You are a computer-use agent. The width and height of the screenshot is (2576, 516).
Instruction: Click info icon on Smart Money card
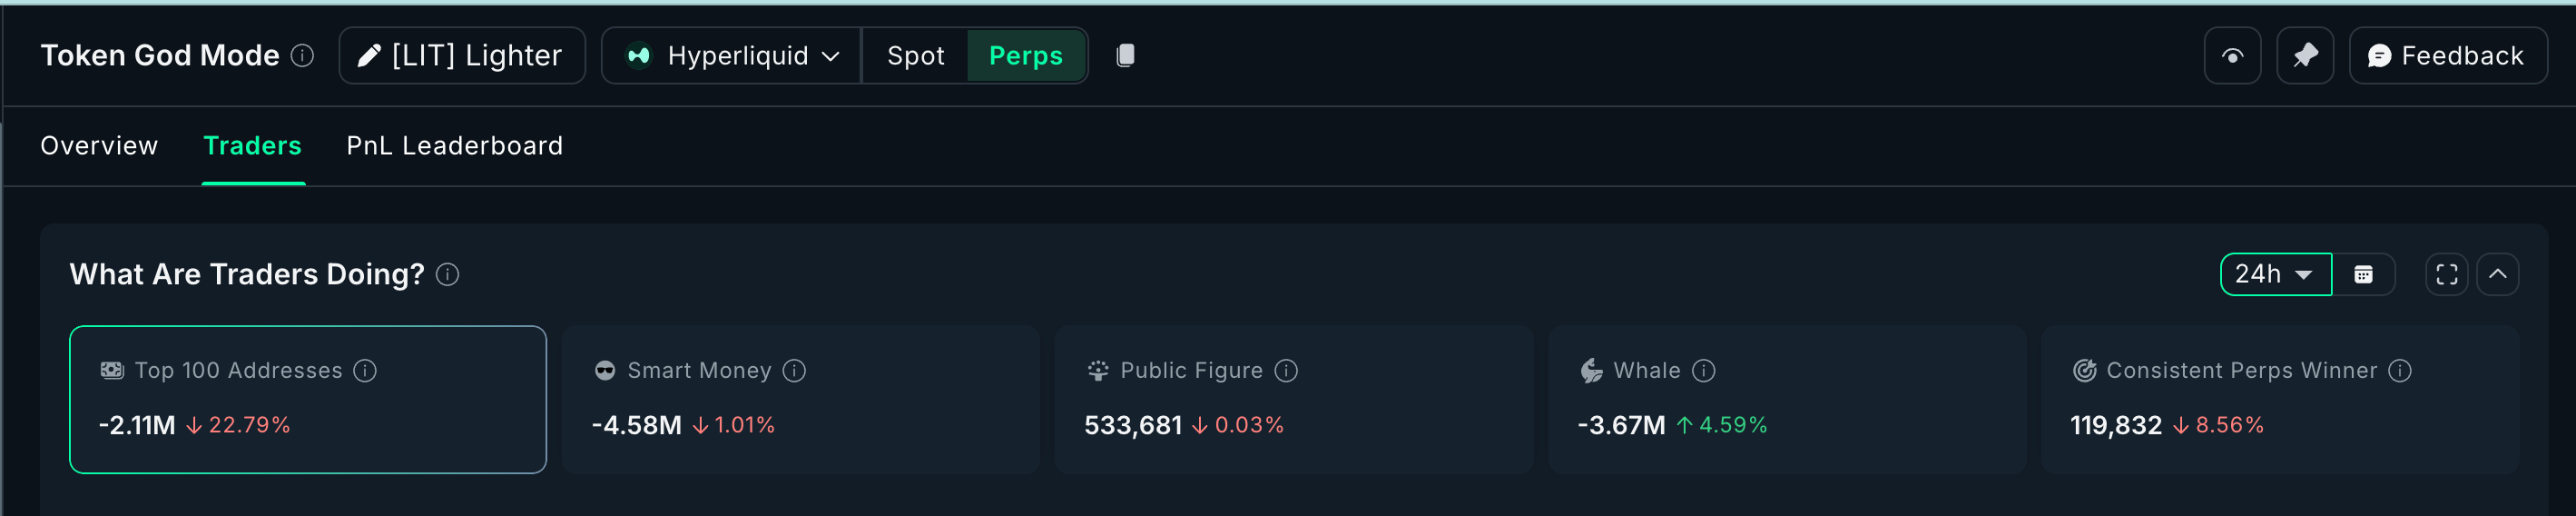point(794,371)
